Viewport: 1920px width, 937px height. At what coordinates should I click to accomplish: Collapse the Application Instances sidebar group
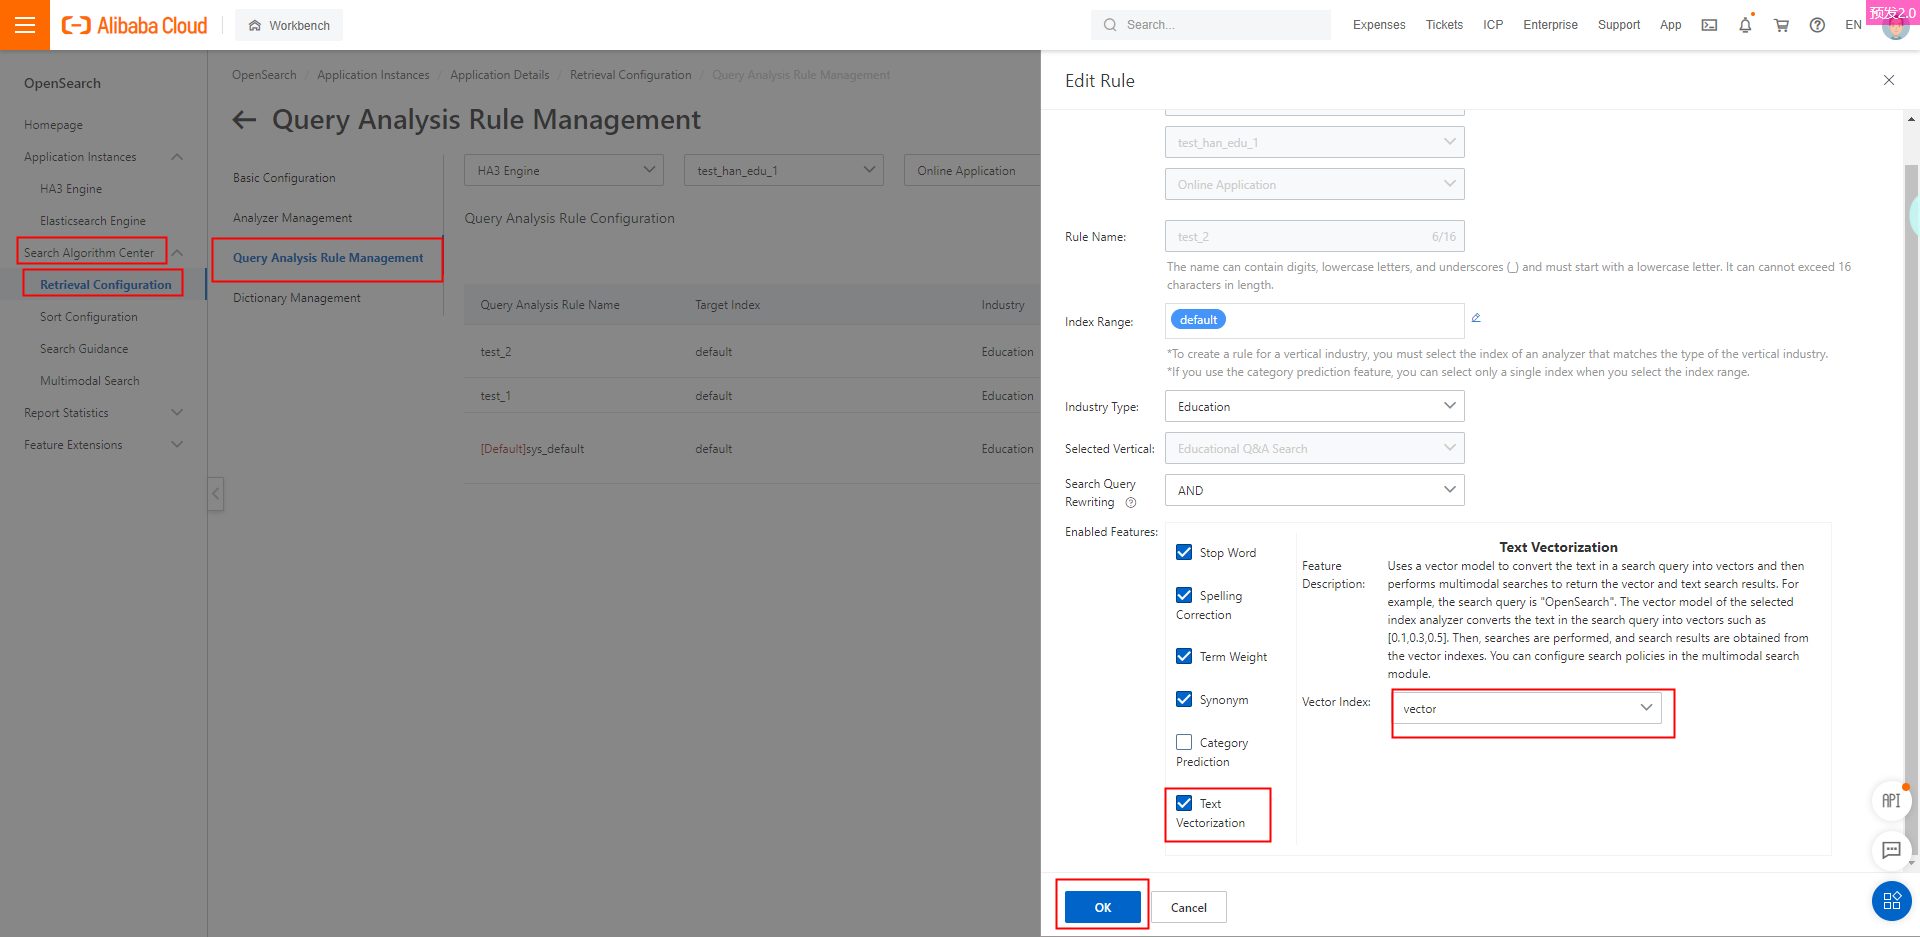coord(177,157)
